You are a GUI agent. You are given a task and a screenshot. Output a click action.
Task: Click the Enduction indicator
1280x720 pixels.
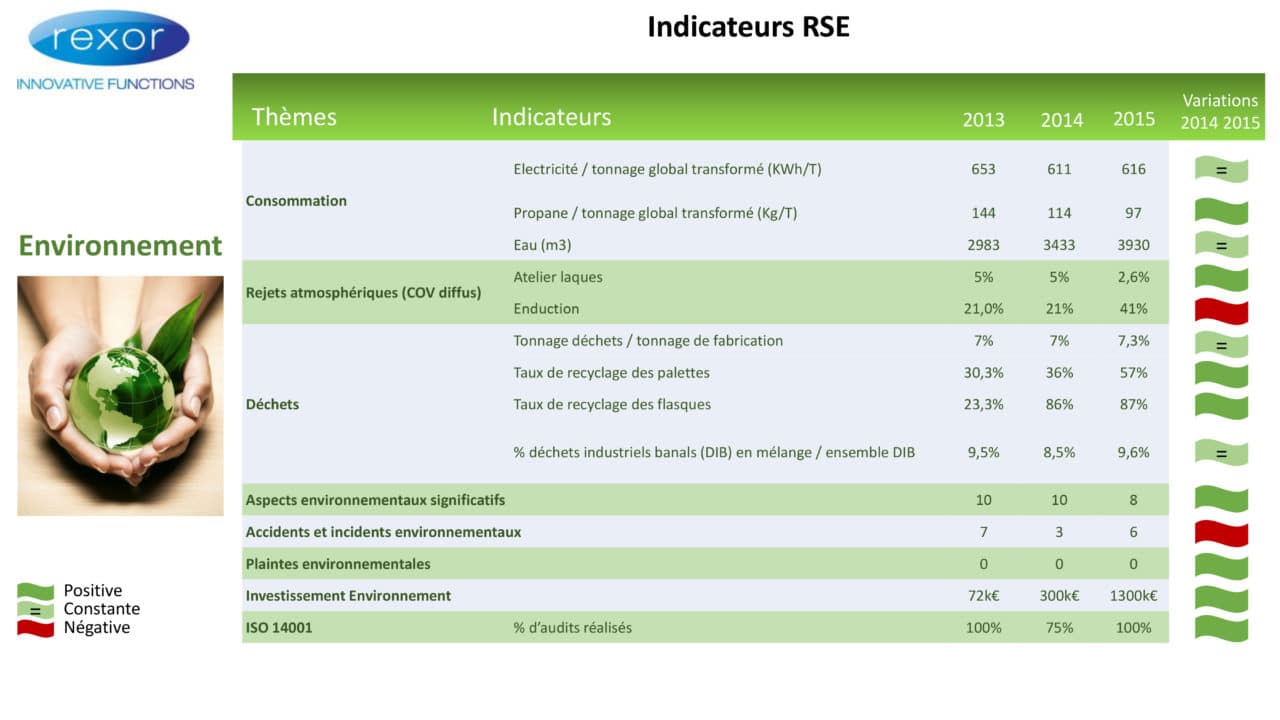pos(546,309)
